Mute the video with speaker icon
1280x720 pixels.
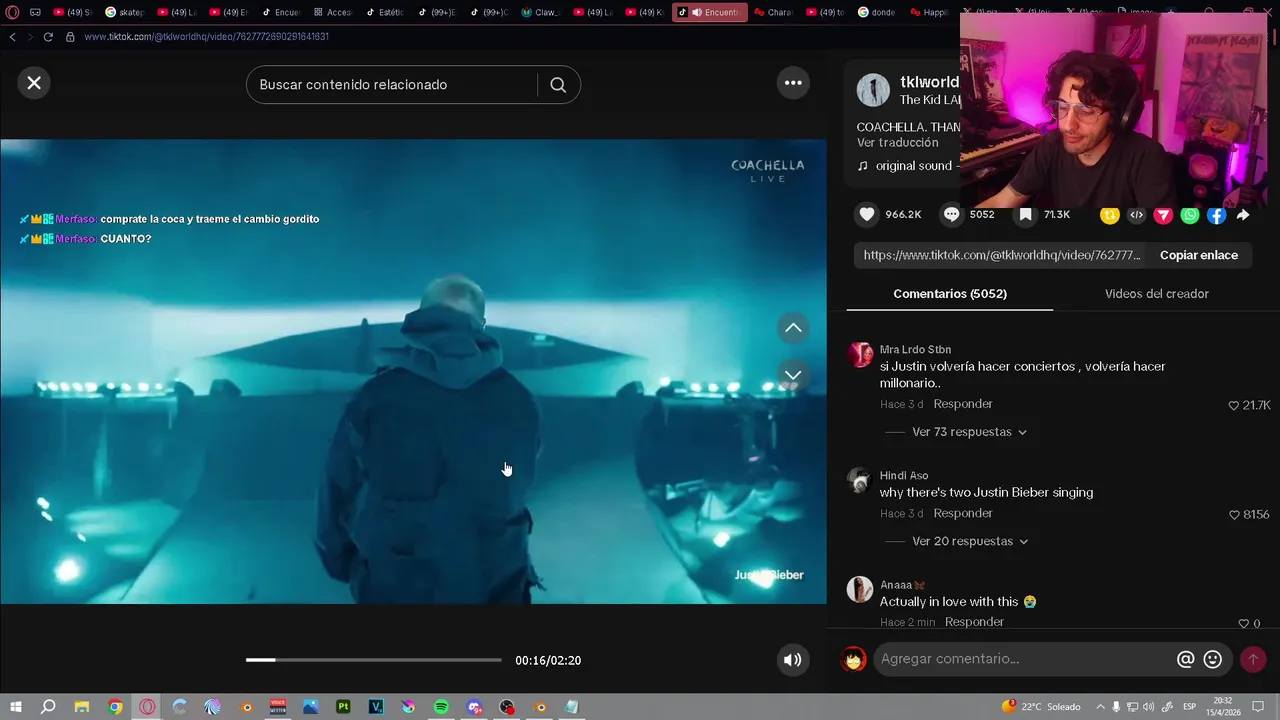pos(793,660)
